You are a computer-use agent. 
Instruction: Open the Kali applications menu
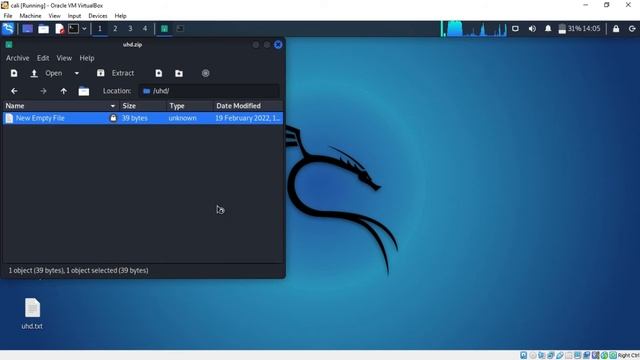tap(8, 29)
